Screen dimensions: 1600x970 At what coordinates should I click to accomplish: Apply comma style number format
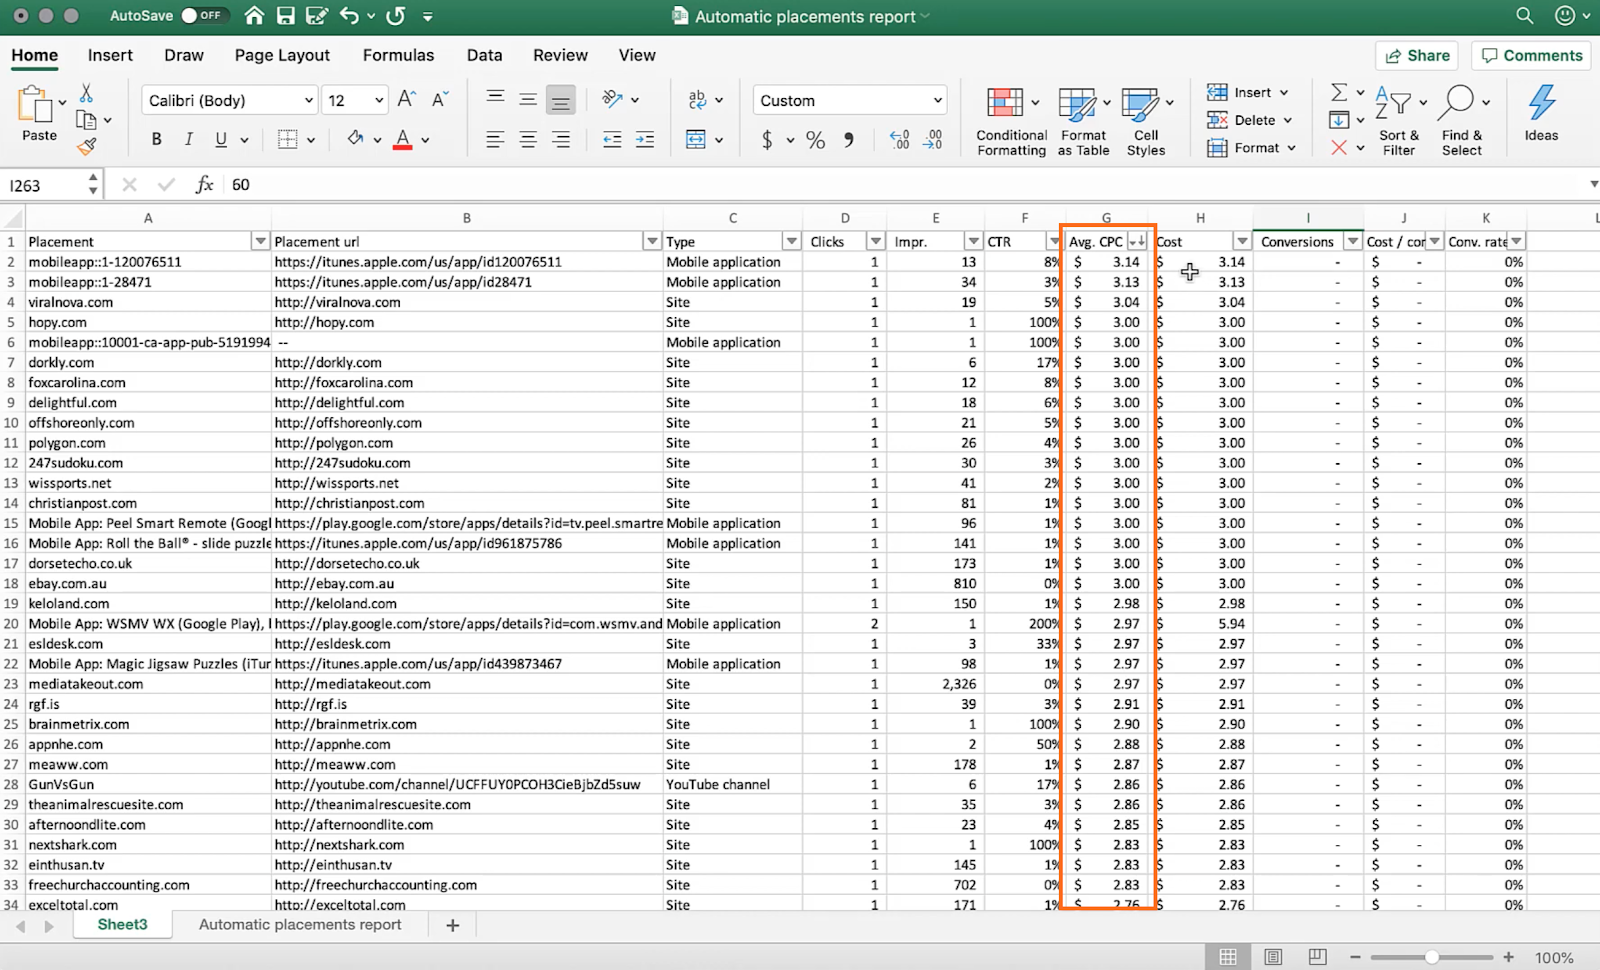pos(849,140)
